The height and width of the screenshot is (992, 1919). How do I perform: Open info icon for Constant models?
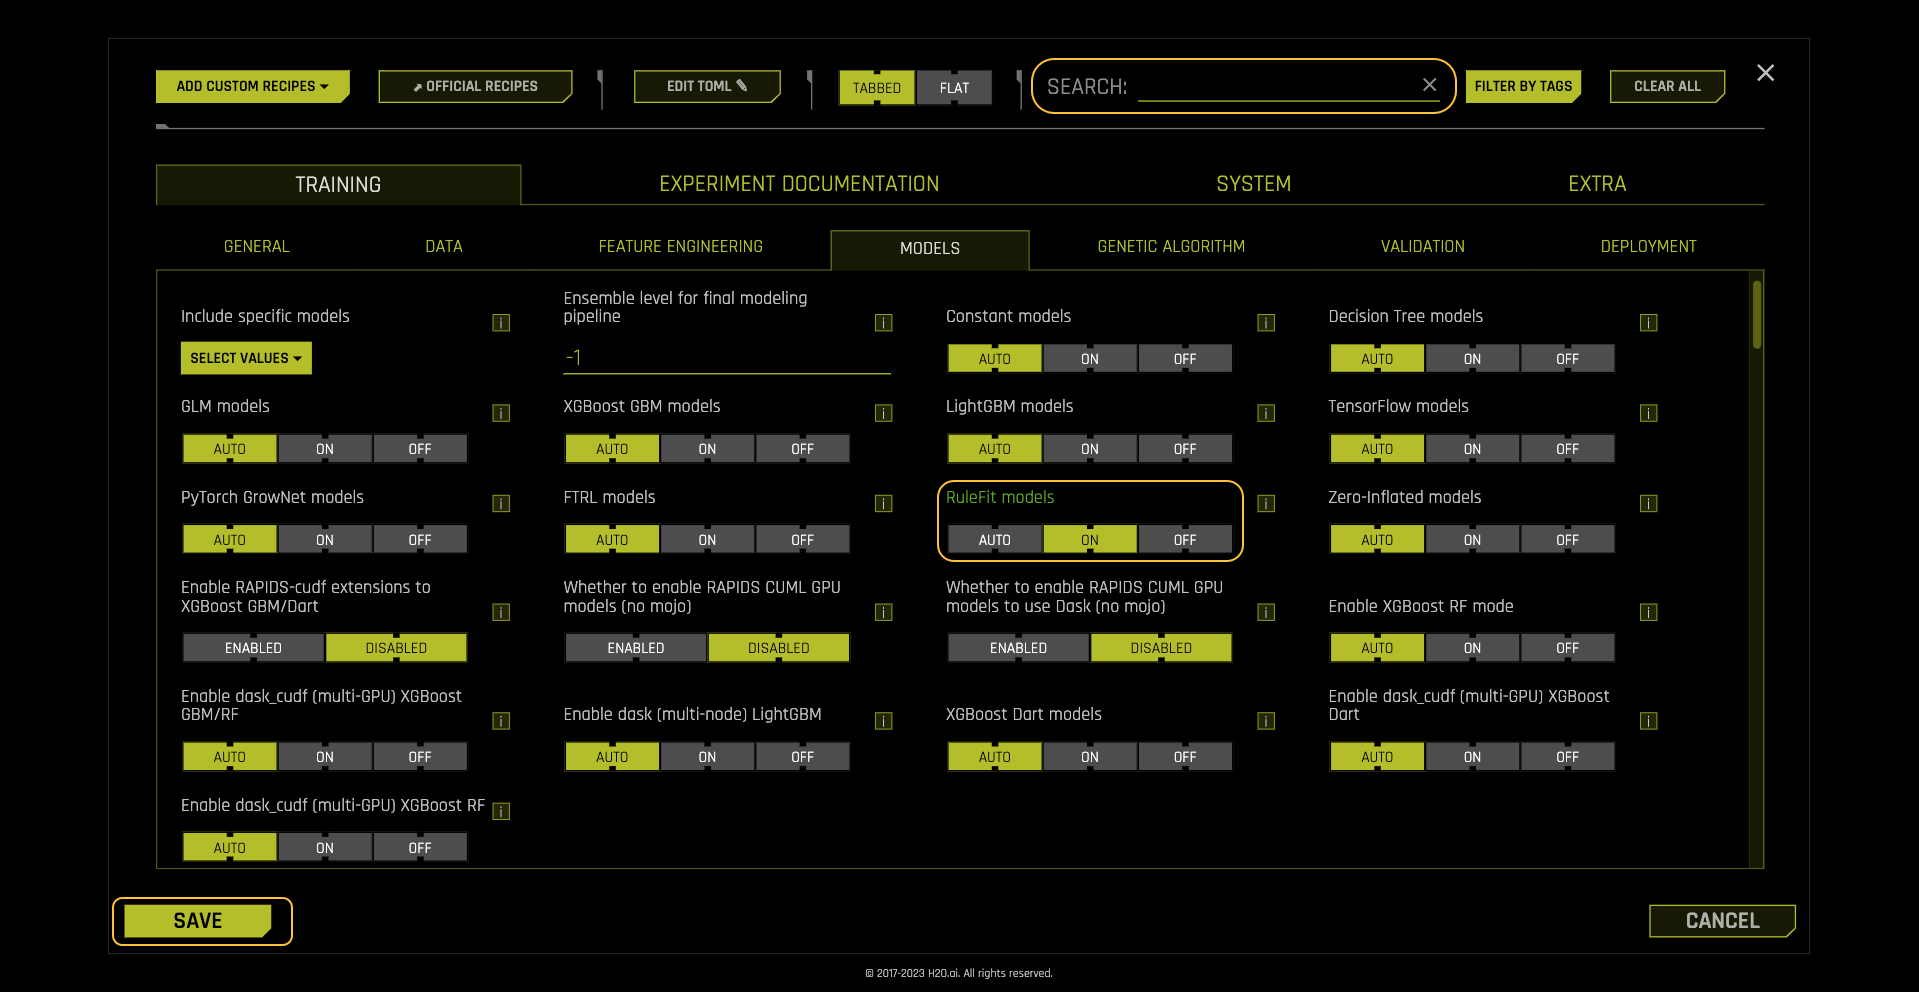click(x=1266, y=323)
